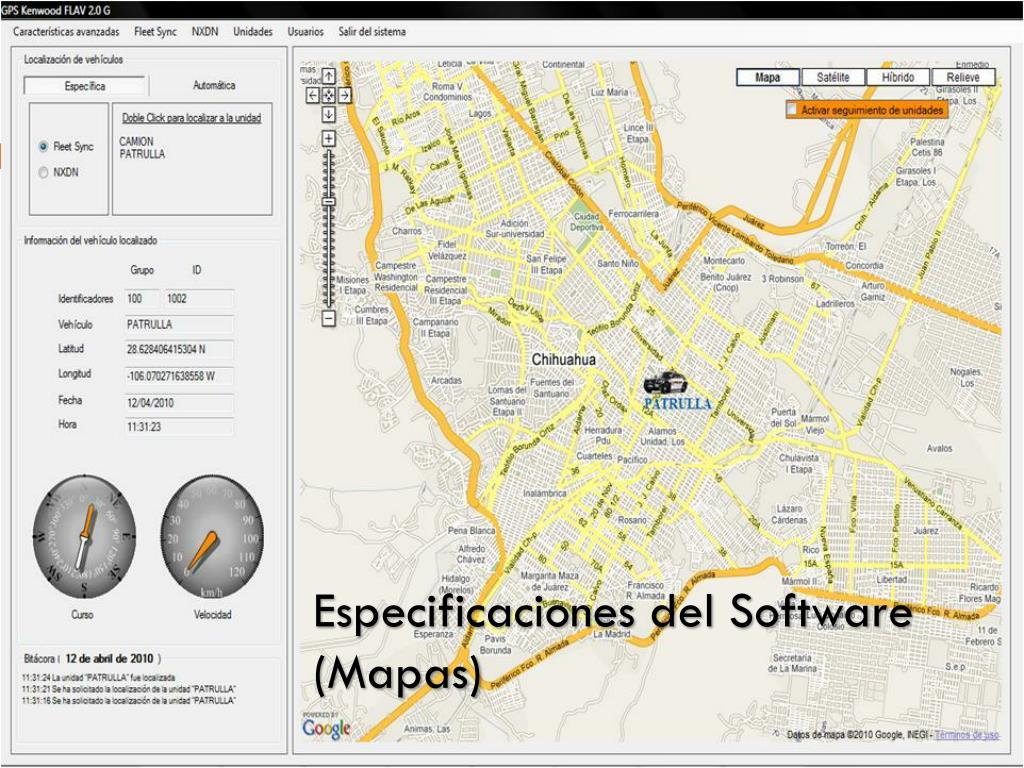Open the Términos de uso link
Image resolution: width=1024 pixels, height=768 pixels.
(x=967, y=735)
